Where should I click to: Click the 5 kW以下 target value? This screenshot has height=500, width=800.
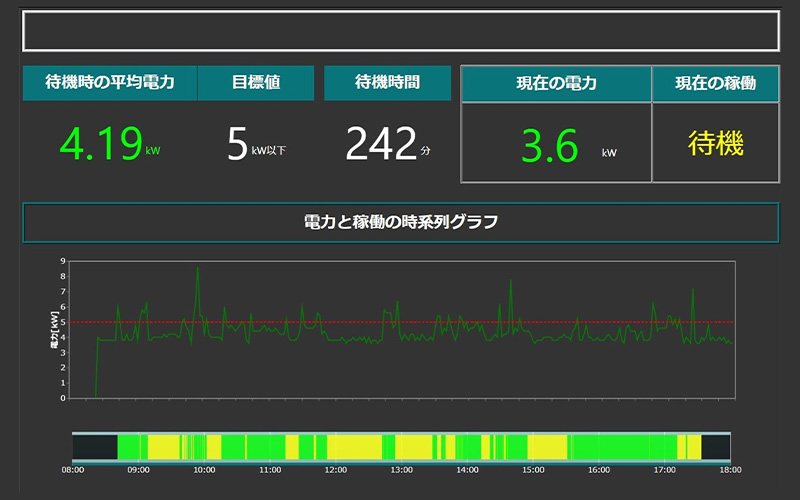[256, 144]
